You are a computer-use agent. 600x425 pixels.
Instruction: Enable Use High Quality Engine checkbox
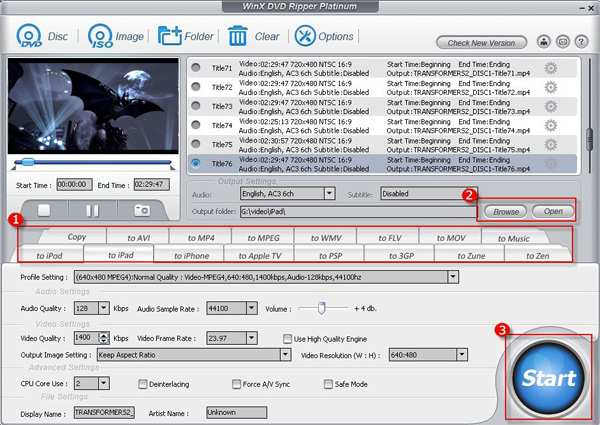287,339
